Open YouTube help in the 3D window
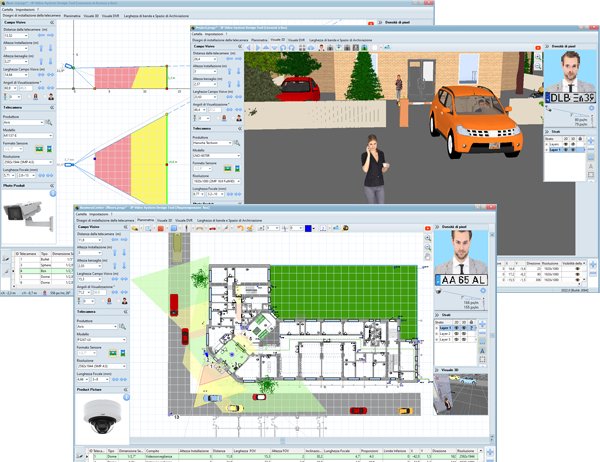The image size is (600, 462). point(538,48)
